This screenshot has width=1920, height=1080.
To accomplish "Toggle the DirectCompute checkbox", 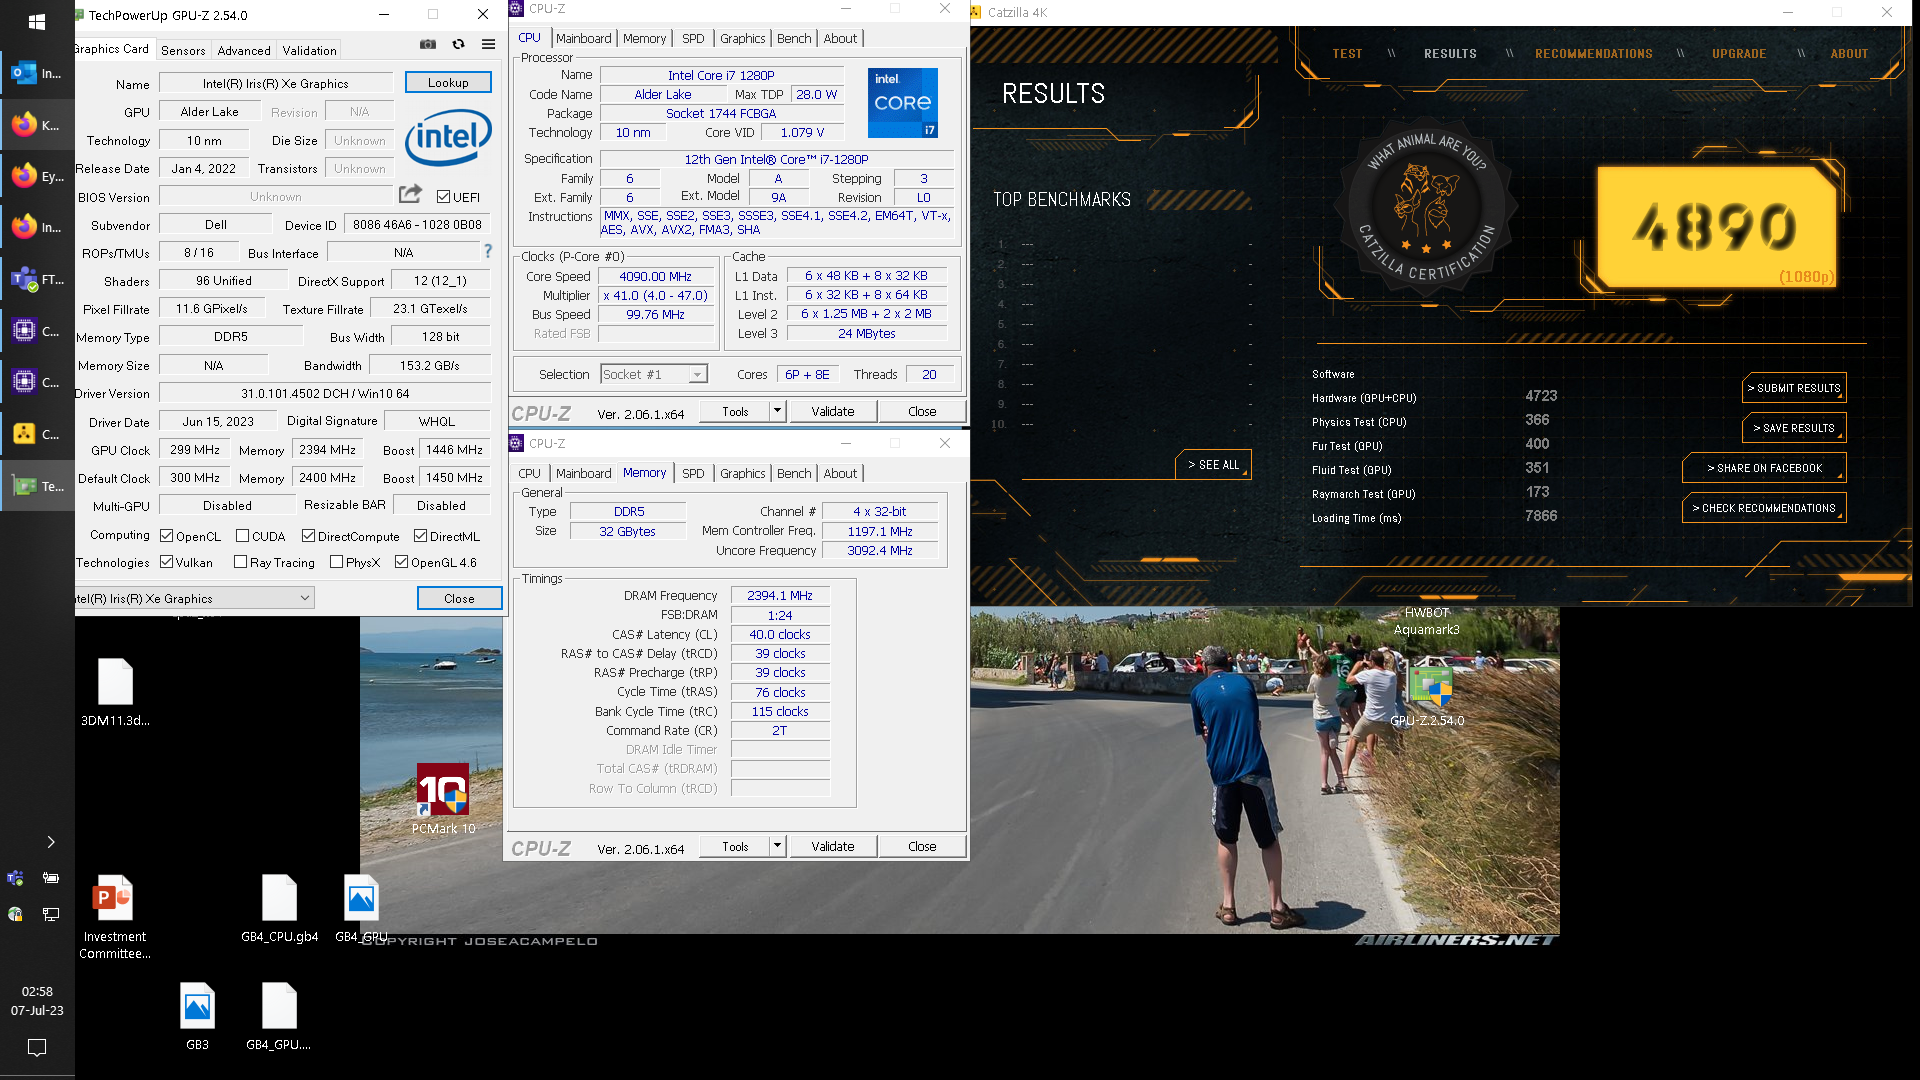I will click(x=309, y=536).
